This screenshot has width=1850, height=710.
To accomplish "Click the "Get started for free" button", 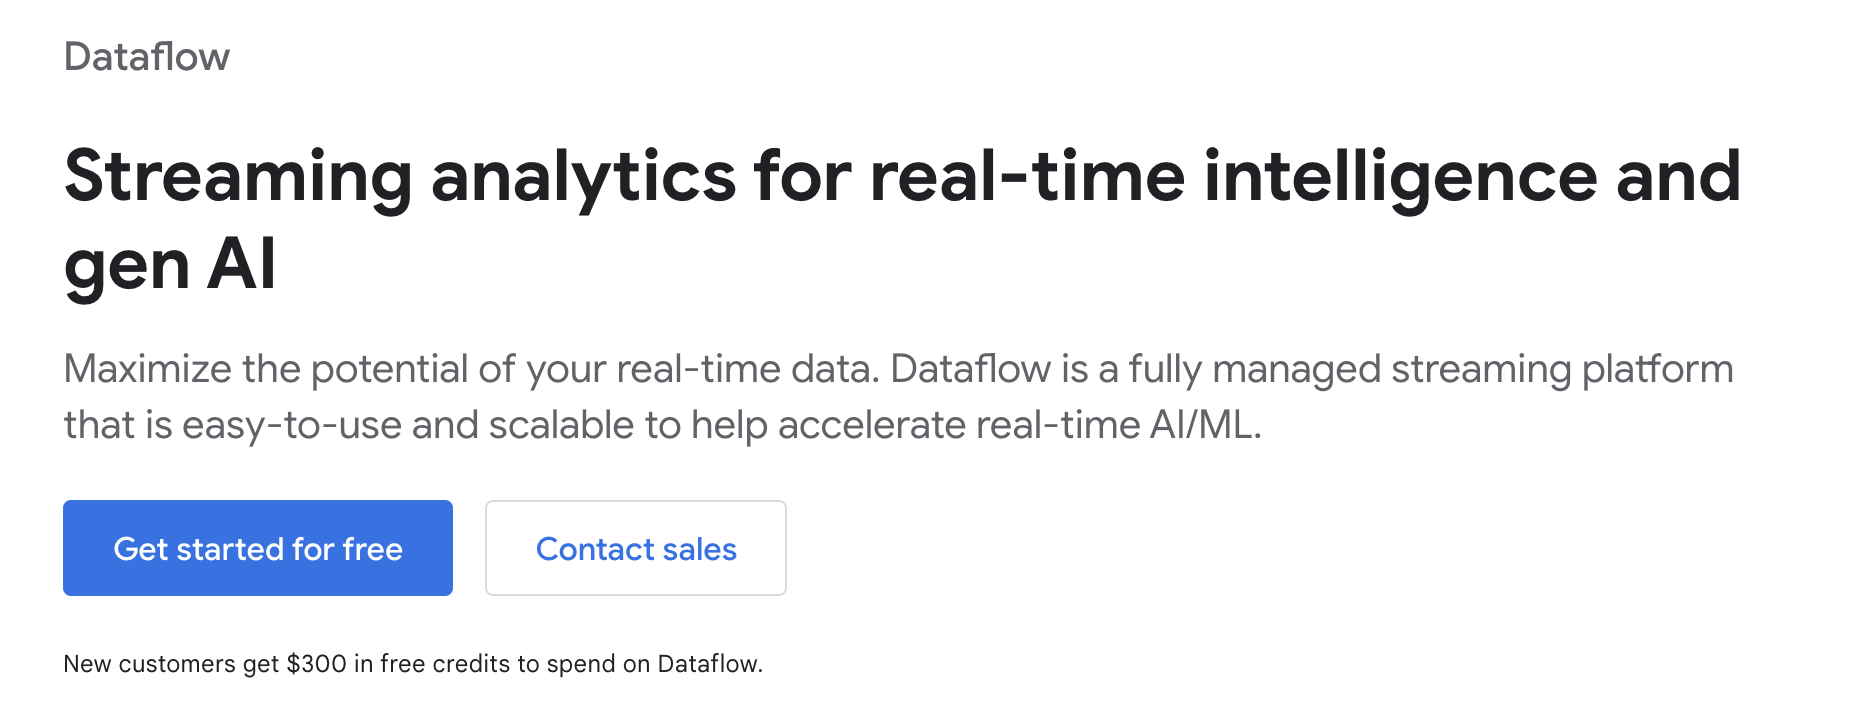I will tap(258, 548).
